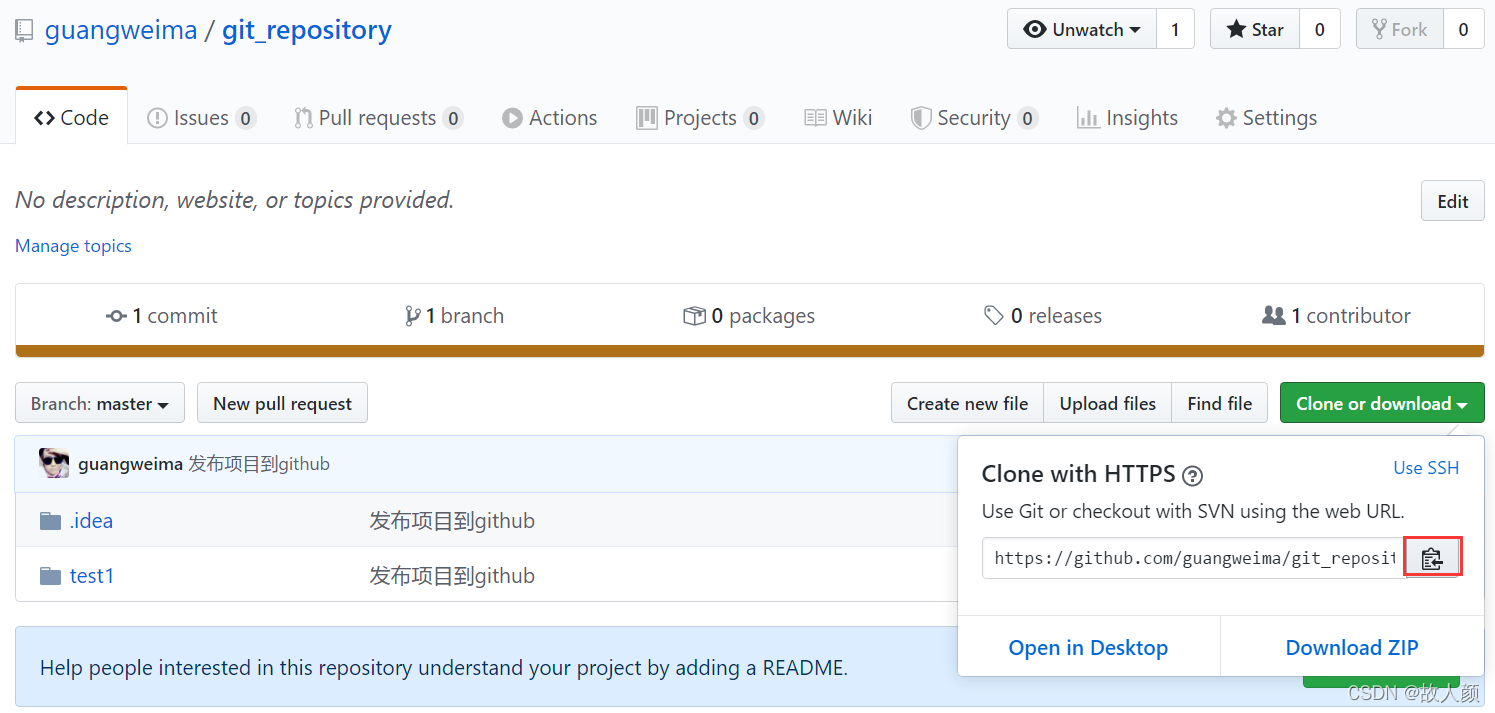1495x713 pixels.
Task: Click the watchers count of 1
Action: pyautogui.click(x=1175, y=30)
